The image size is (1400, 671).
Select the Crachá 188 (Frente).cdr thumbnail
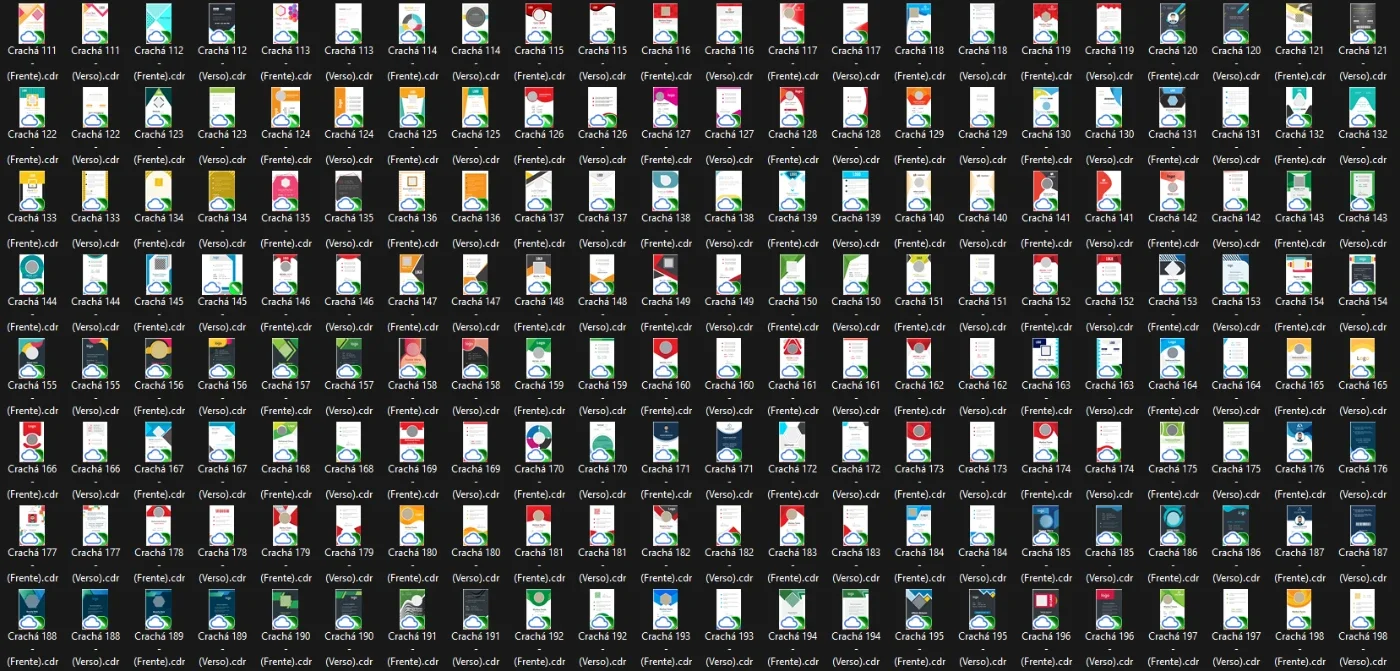[32, 608]
